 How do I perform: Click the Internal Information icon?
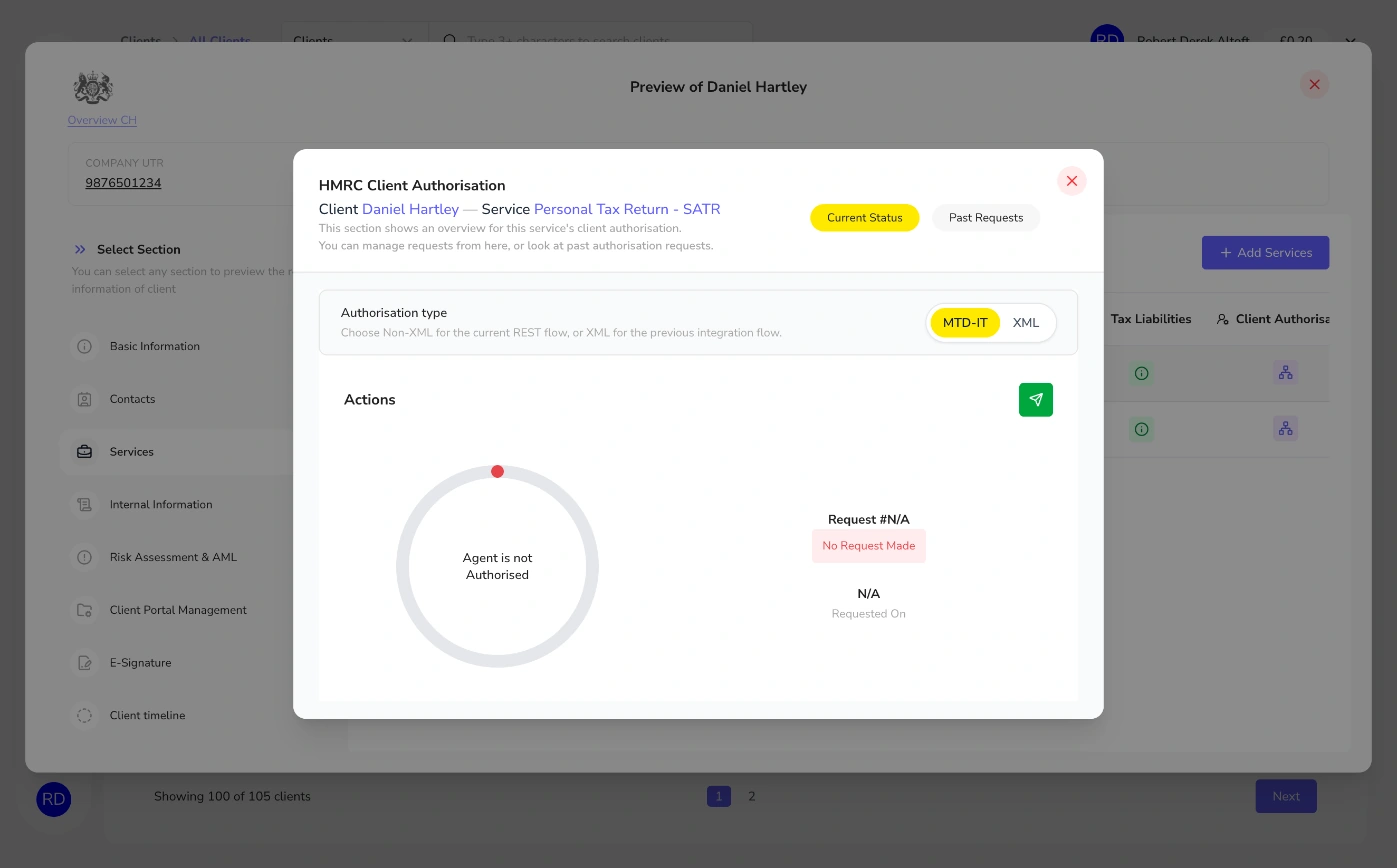[85, 505]
